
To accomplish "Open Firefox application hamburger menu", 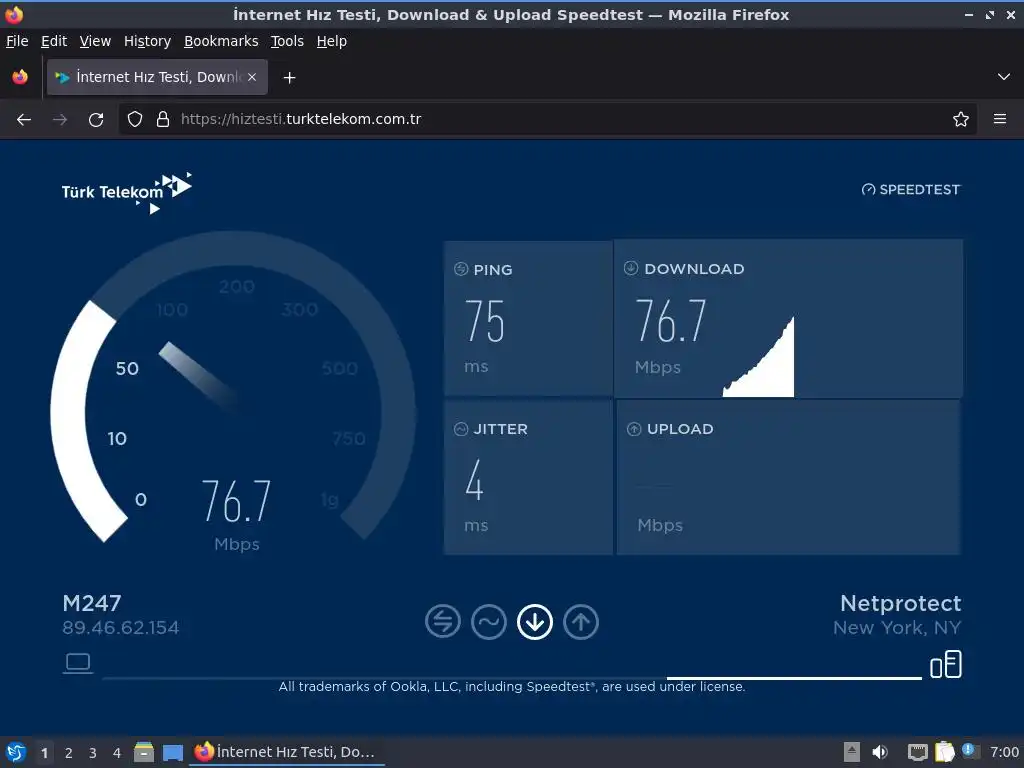I will [x=1000, y=120].
